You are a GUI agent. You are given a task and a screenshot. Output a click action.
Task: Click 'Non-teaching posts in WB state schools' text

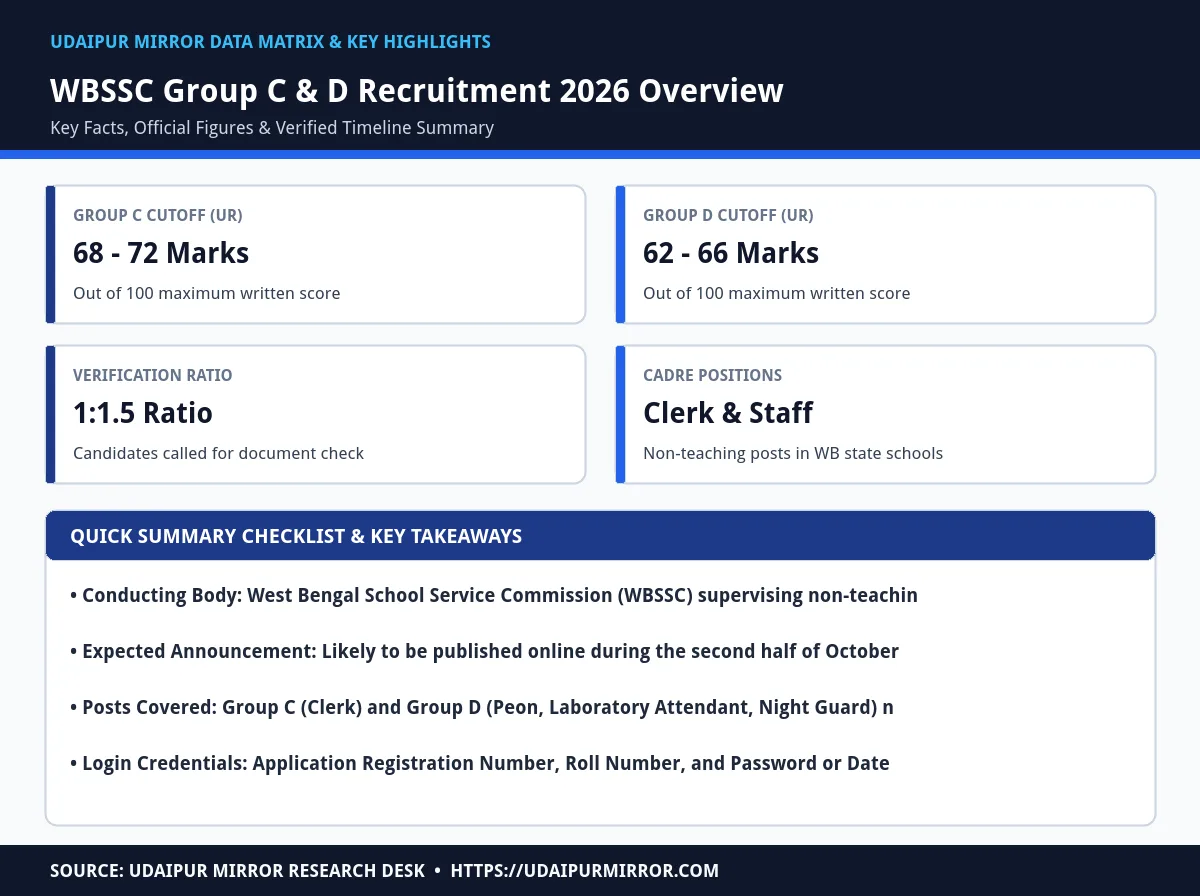(793, 454)
